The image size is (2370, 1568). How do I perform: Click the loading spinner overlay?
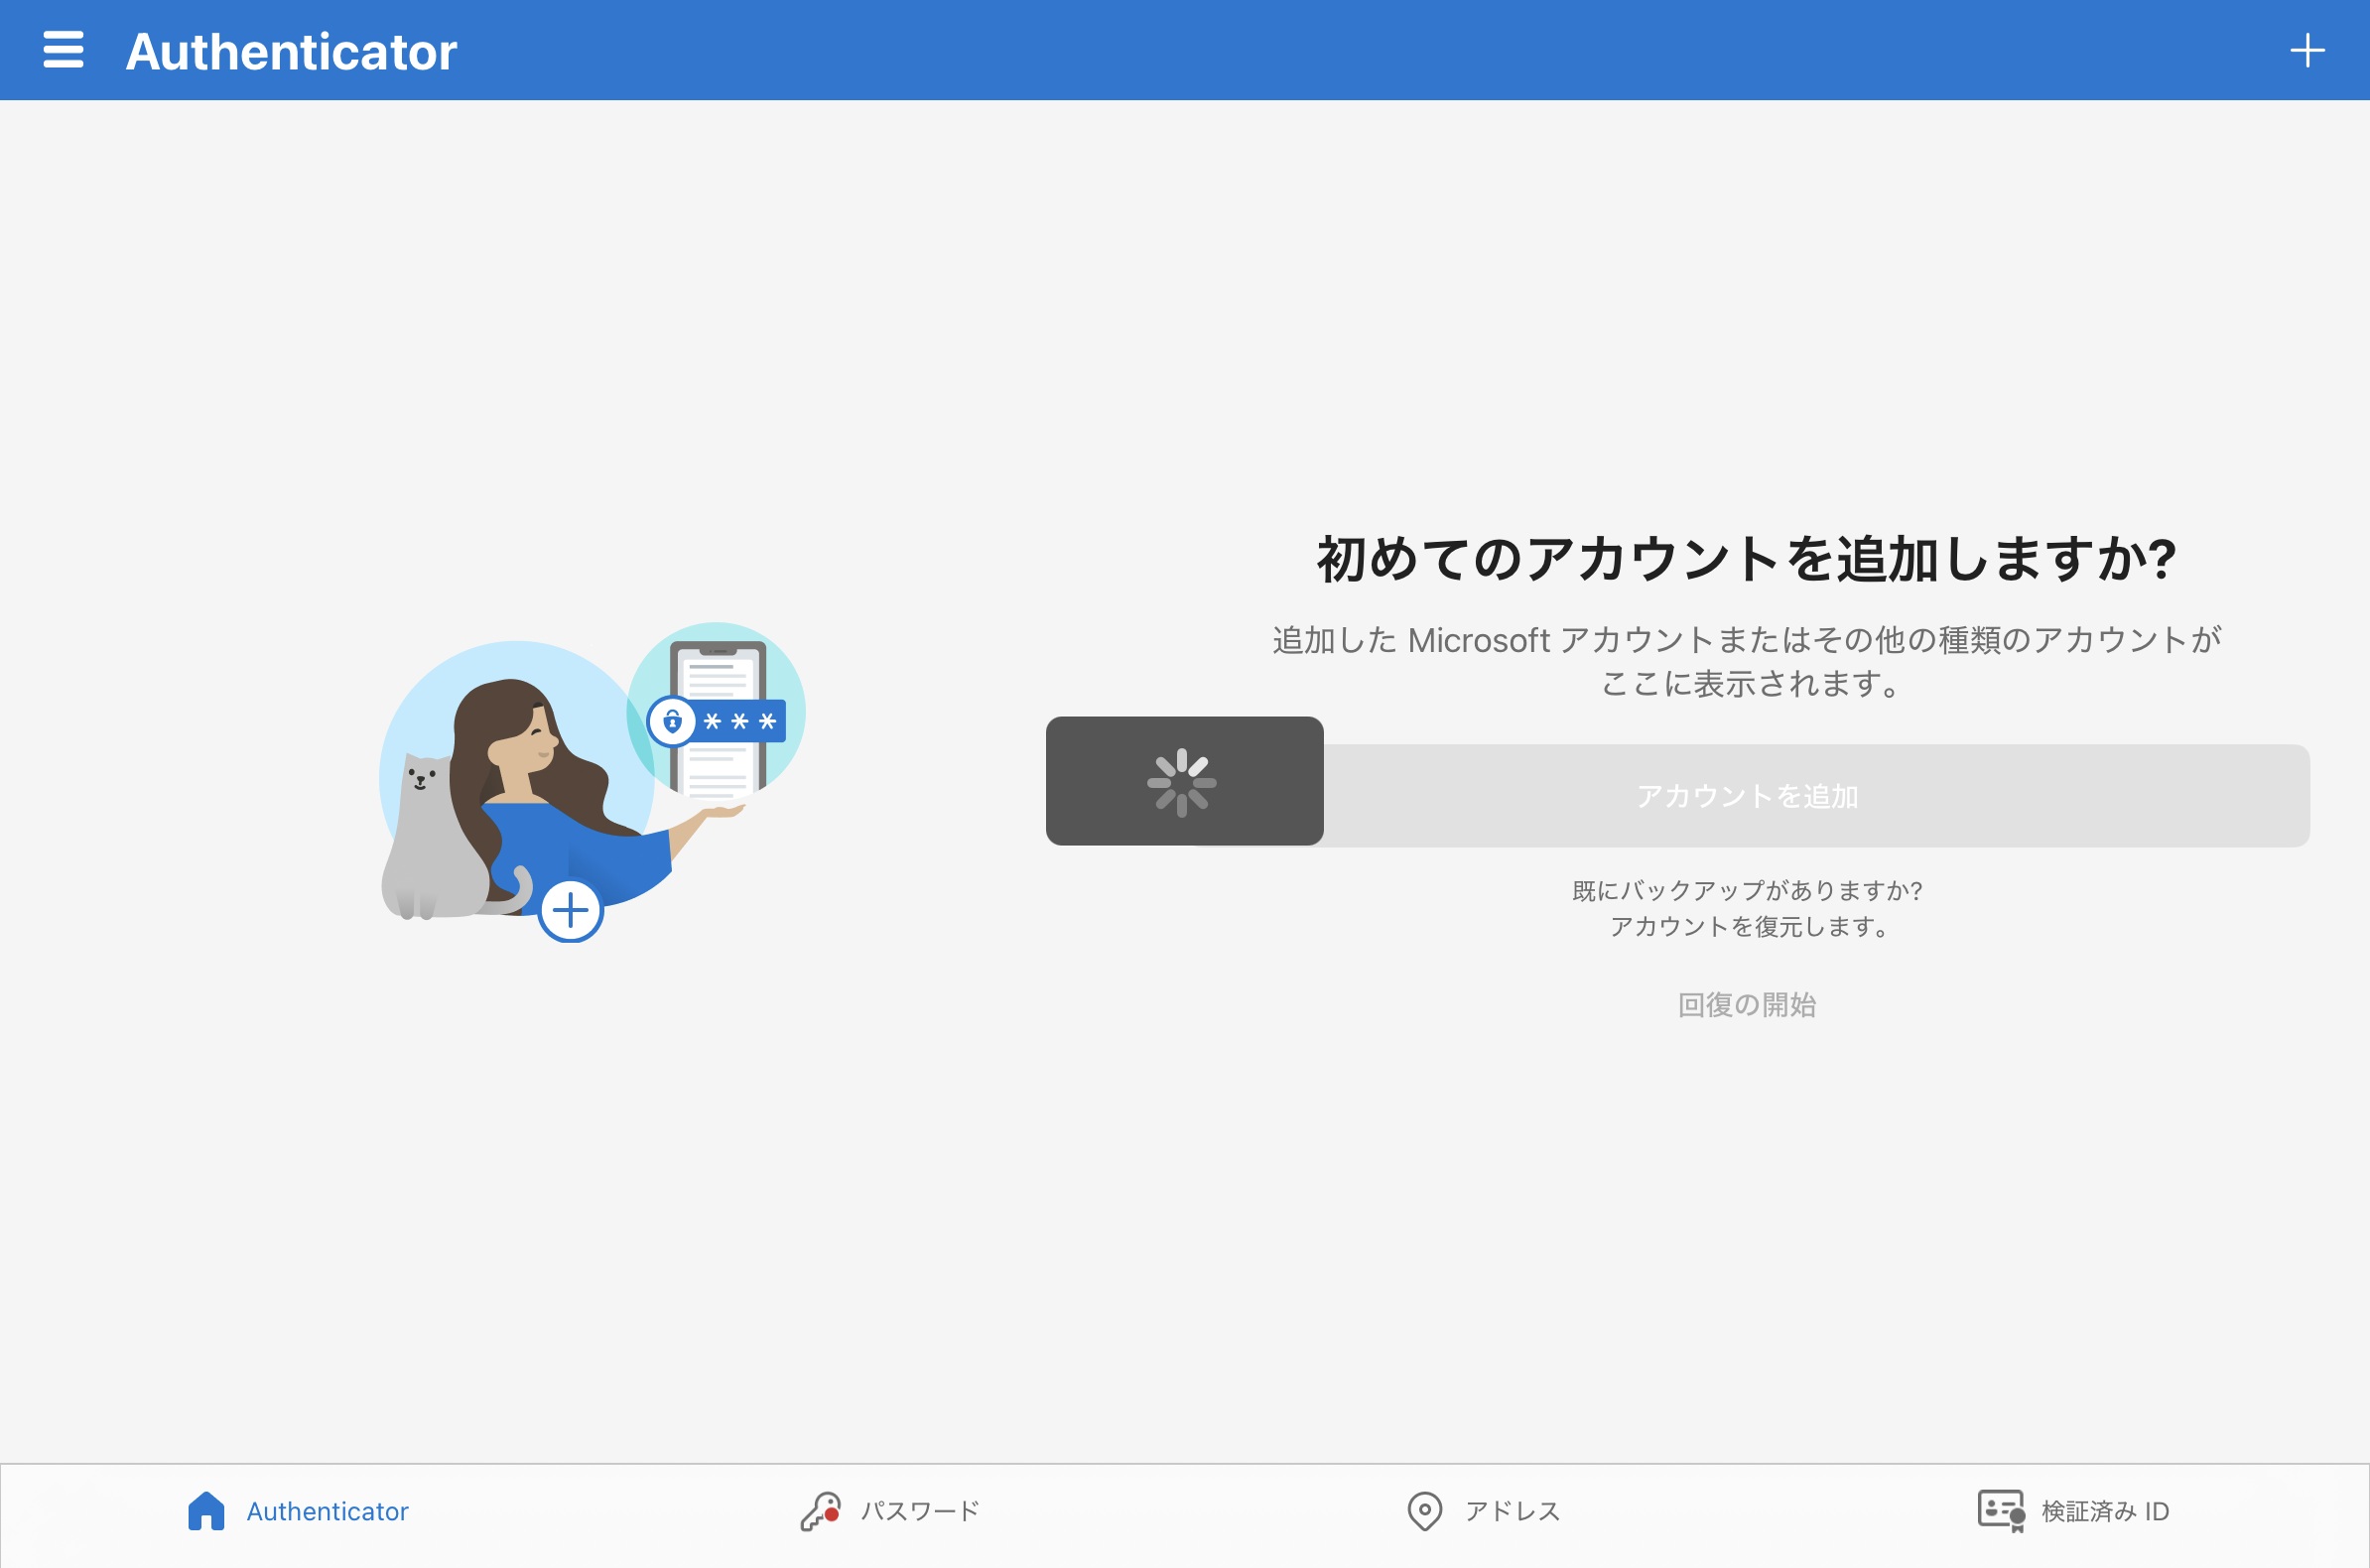coord(1184,781)
